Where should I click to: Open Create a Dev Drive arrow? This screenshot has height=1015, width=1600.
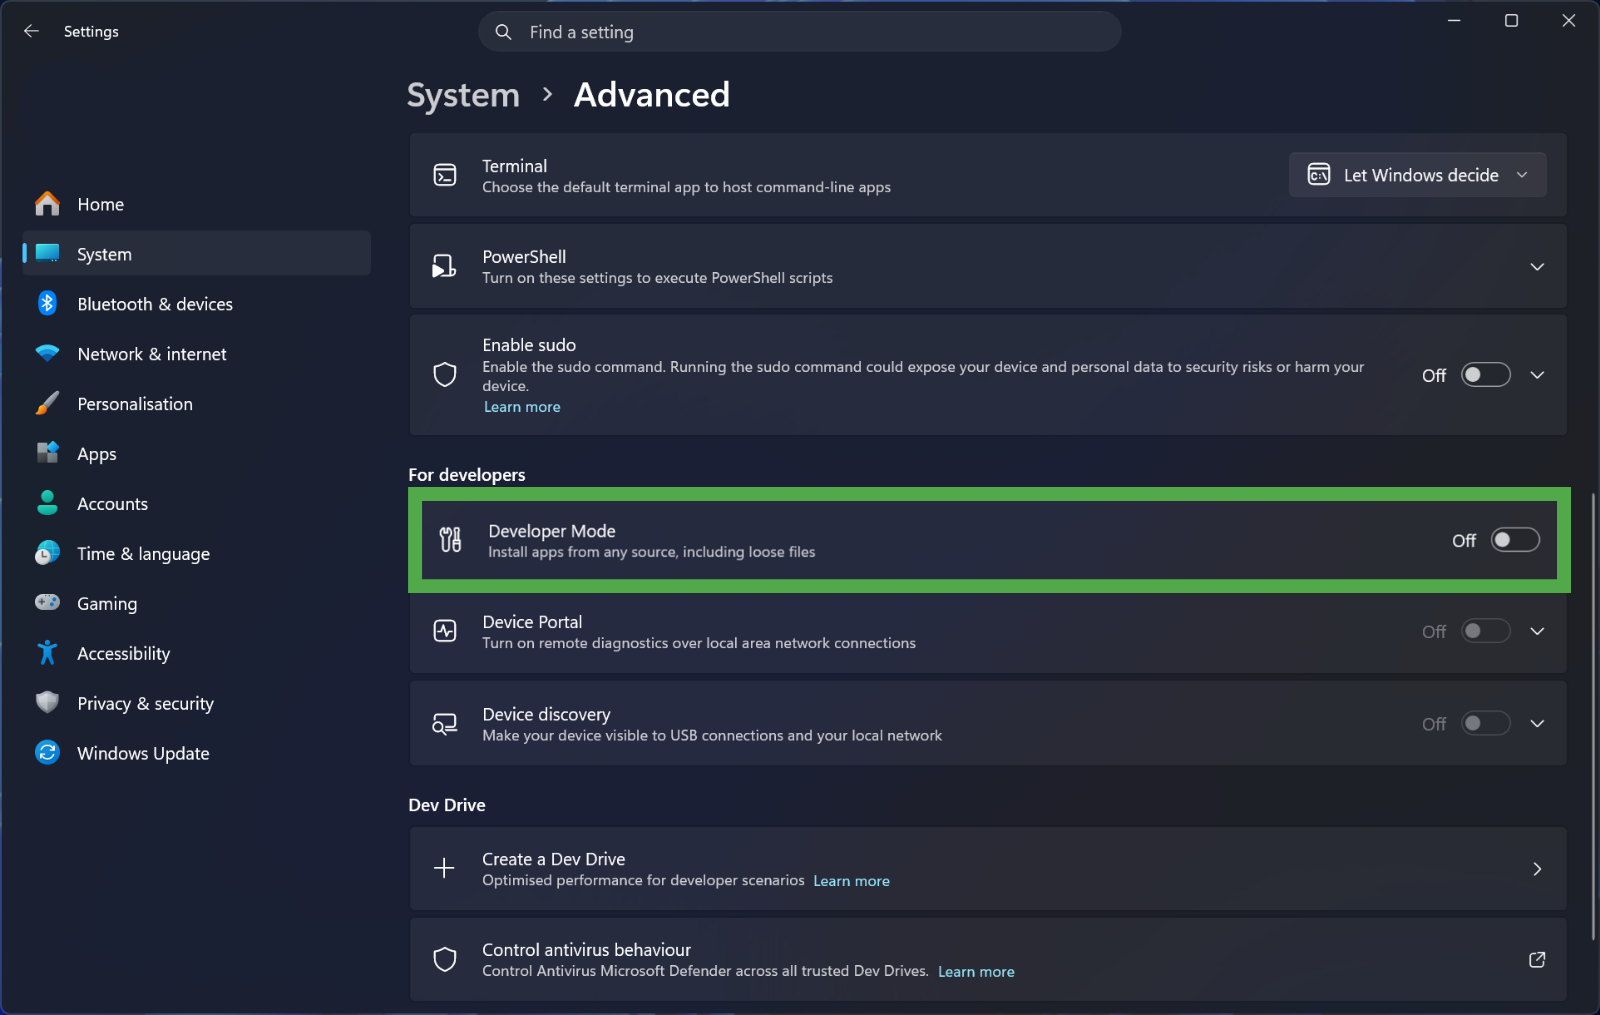coord(1537,869)
